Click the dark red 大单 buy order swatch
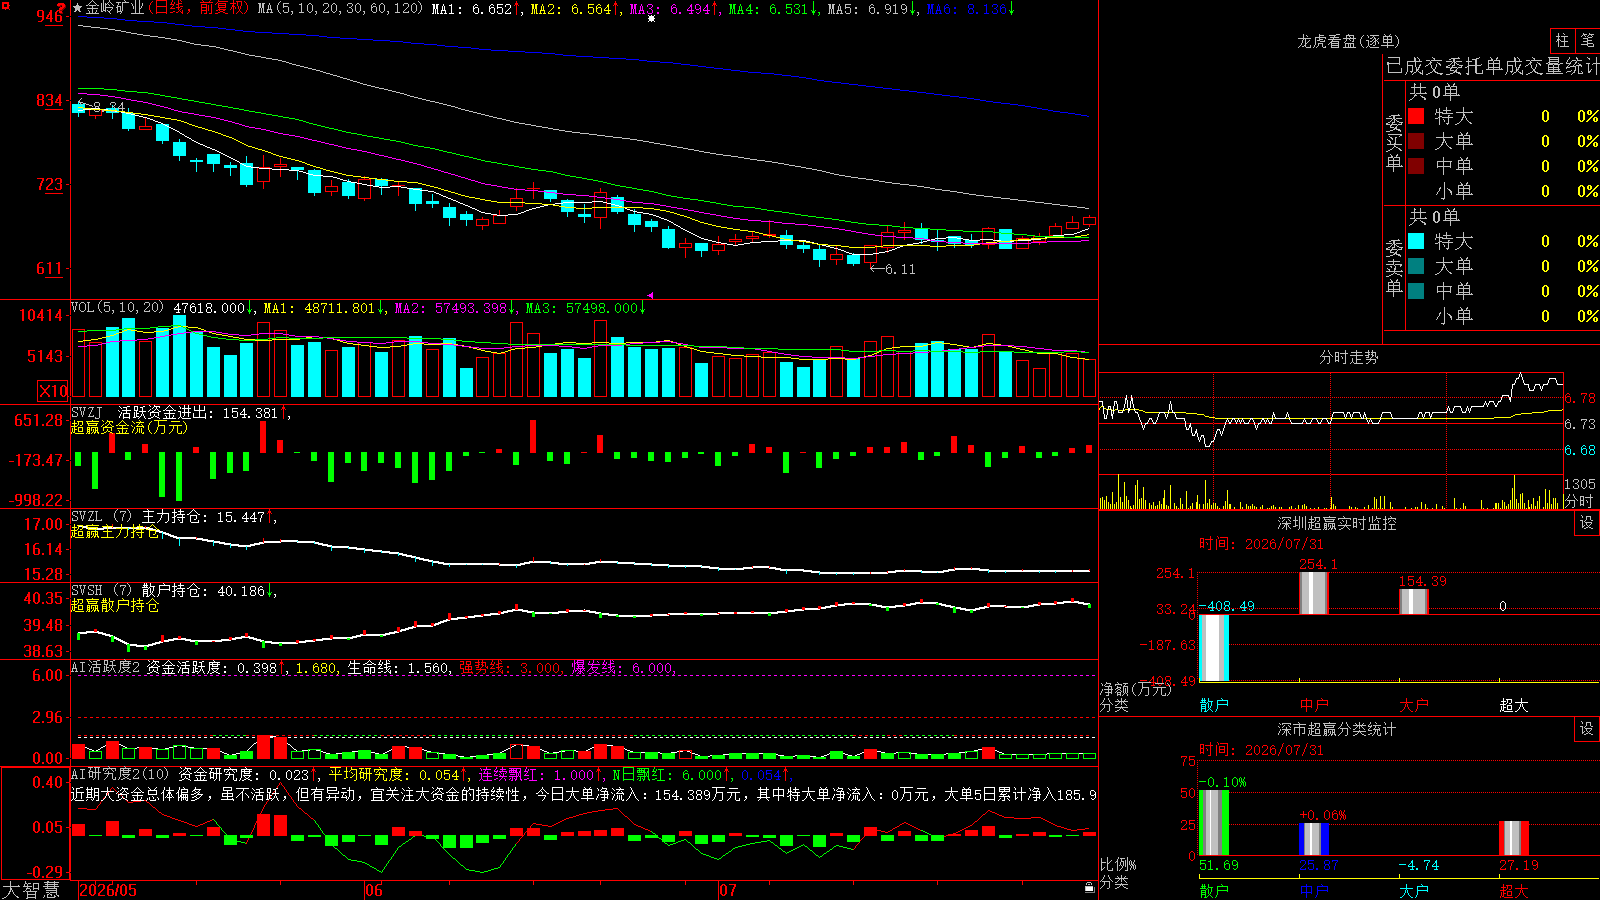Image resolution: width=1600 pixels, height=900 pixels. point(1416,141)
